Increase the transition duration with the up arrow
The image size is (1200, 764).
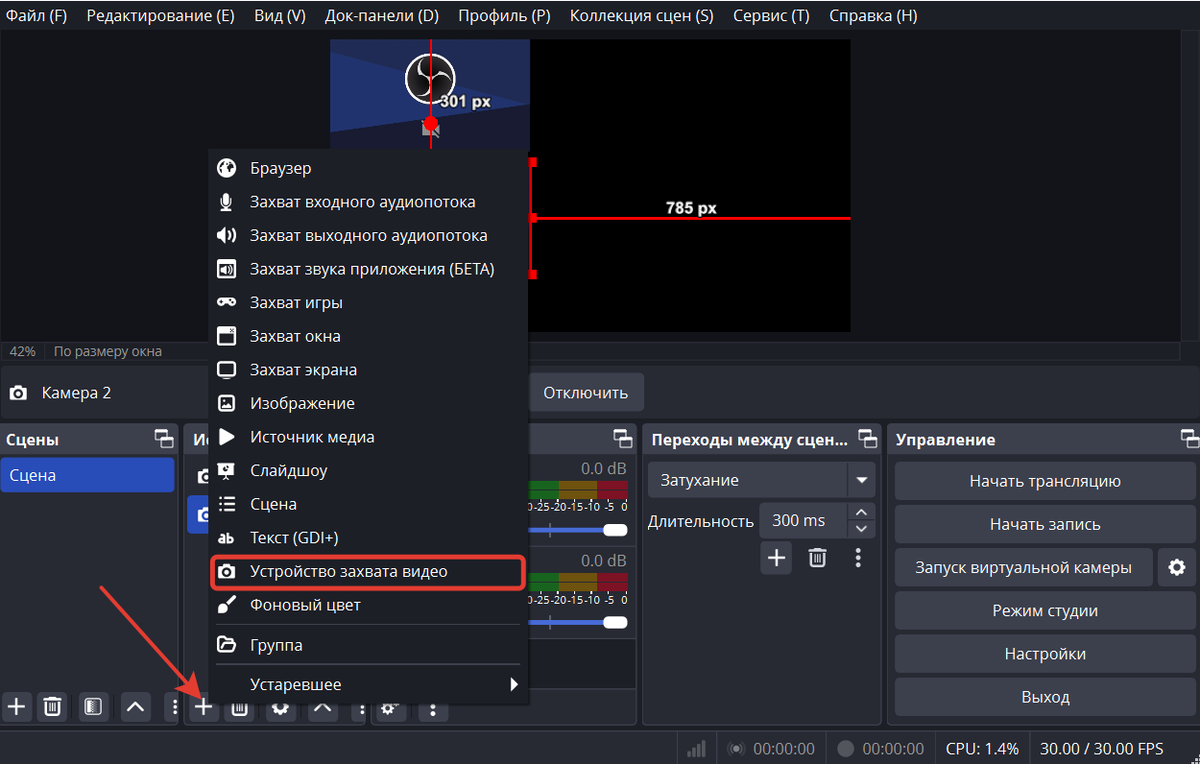tap(861, 512)
